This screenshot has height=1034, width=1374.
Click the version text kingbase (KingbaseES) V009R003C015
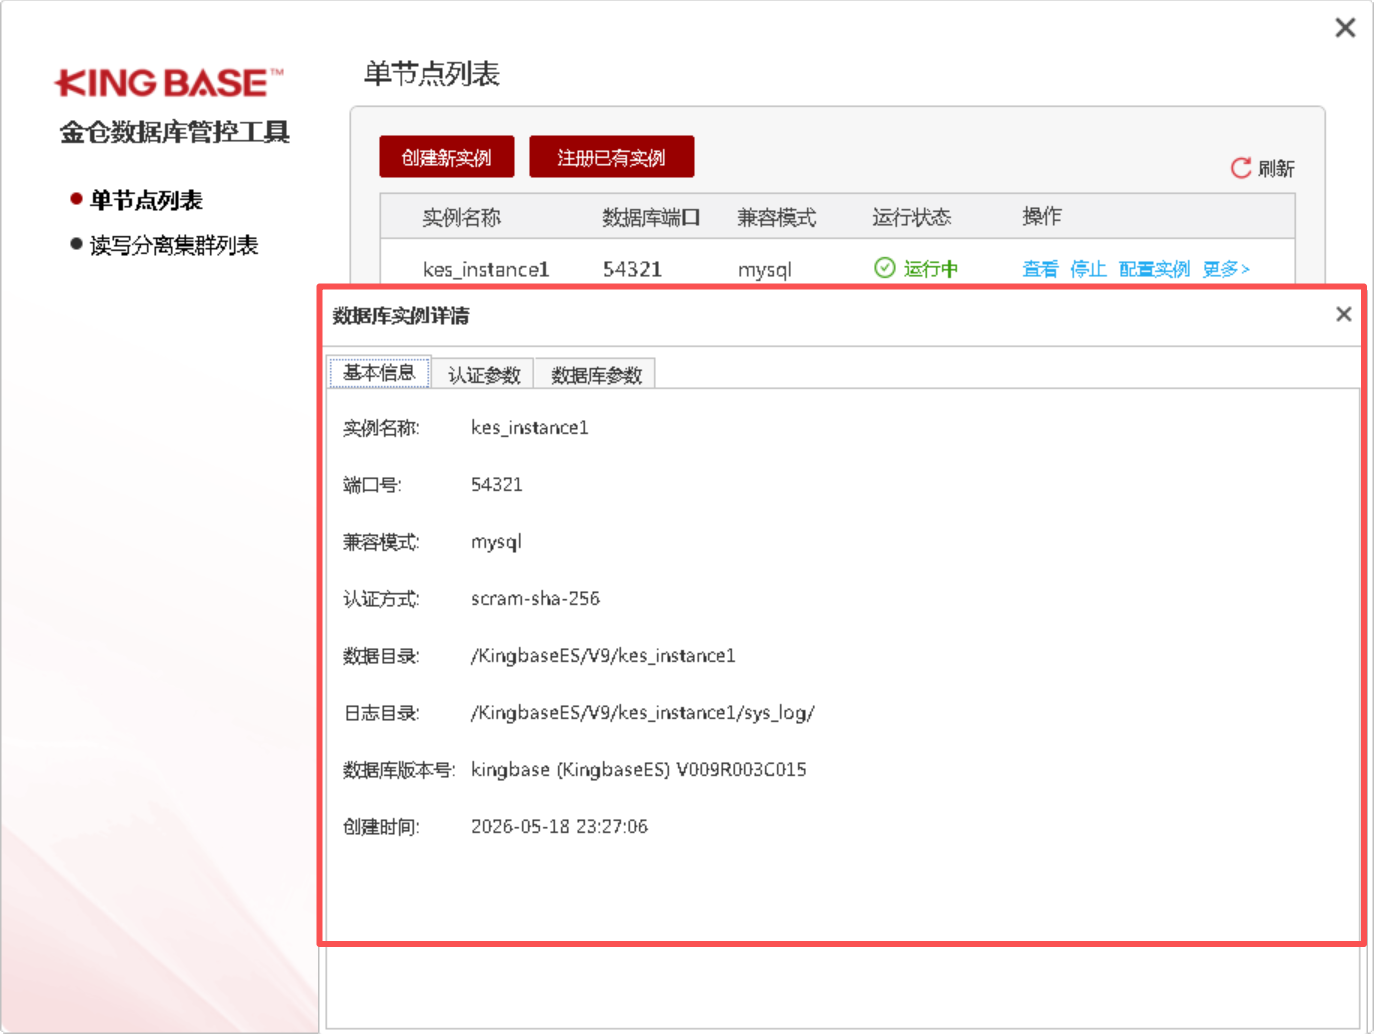click(x=639, y=770)
